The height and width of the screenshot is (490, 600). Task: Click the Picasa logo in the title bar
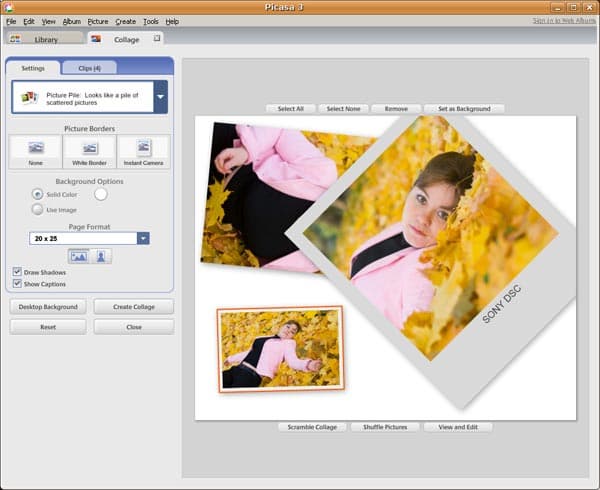tap(8, 7)
